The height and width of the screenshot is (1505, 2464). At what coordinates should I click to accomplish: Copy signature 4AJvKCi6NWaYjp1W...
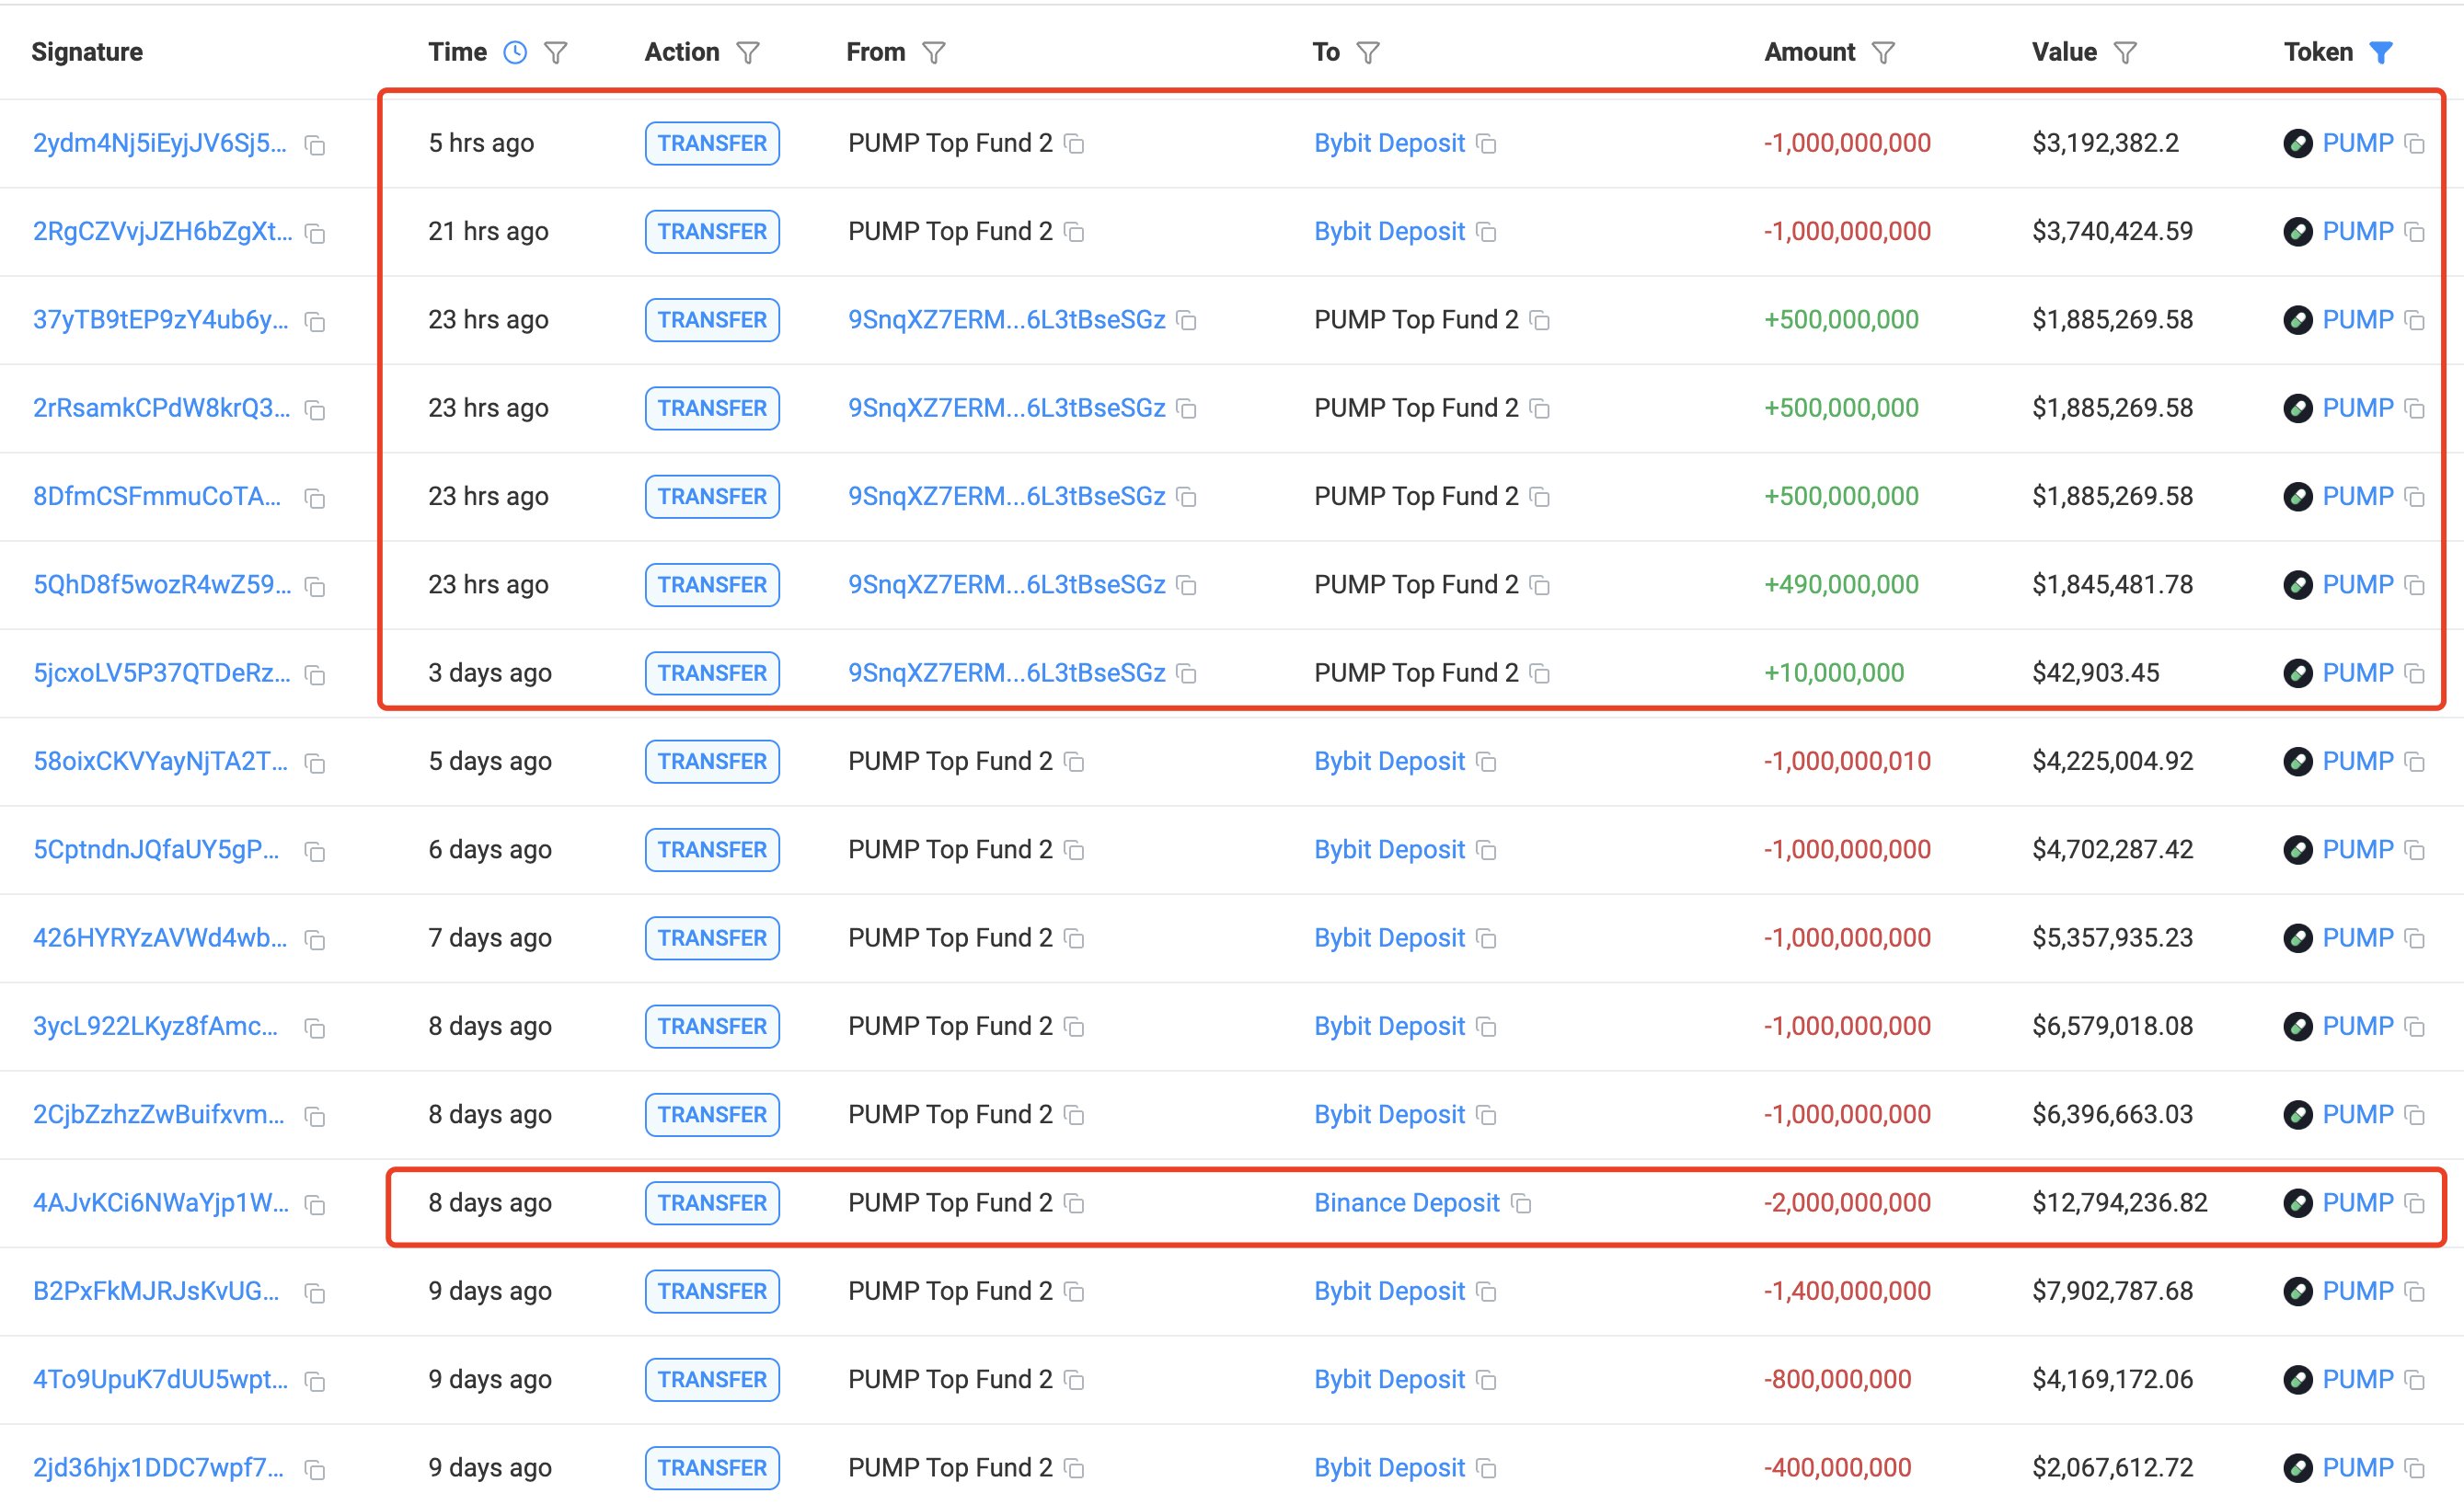pyautogui.click(x=315, y=1204)
